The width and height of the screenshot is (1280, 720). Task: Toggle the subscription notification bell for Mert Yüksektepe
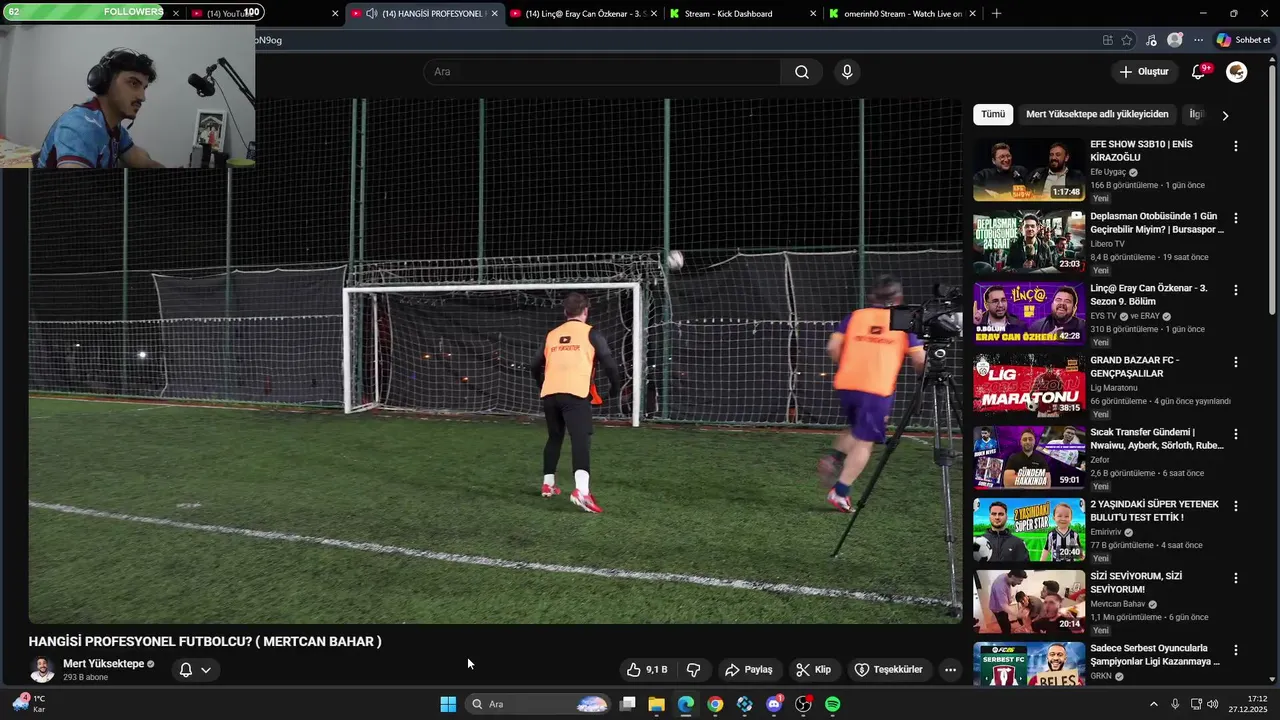click(x=185, y=670)
